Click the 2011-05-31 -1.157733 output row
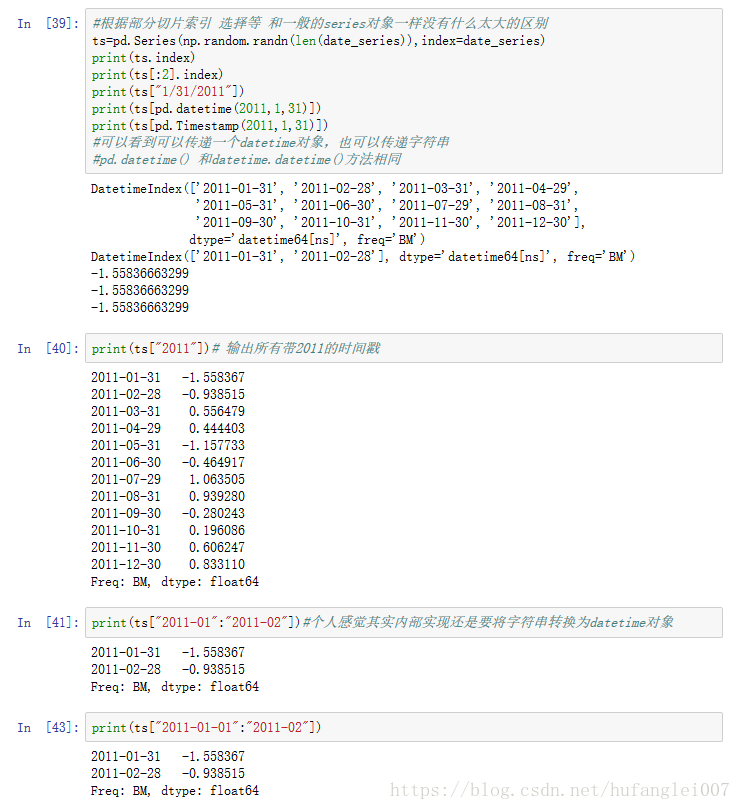 click(167, 446)
